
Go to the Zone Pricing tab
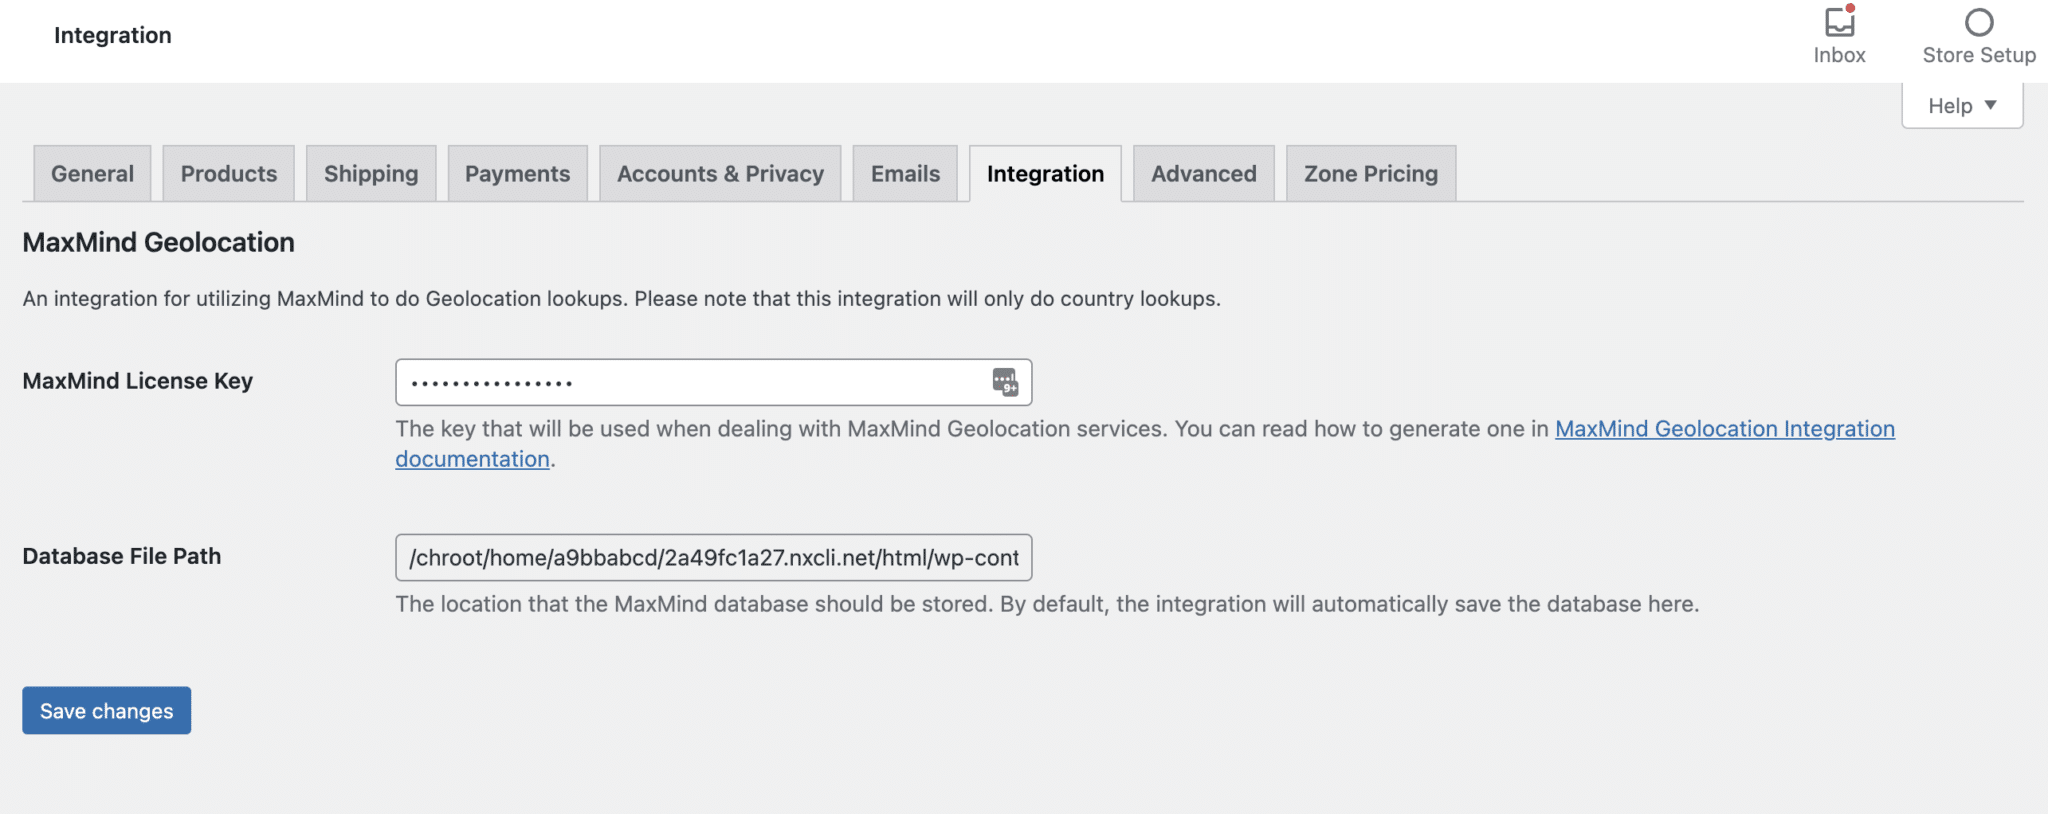[x=1370, y=174]
